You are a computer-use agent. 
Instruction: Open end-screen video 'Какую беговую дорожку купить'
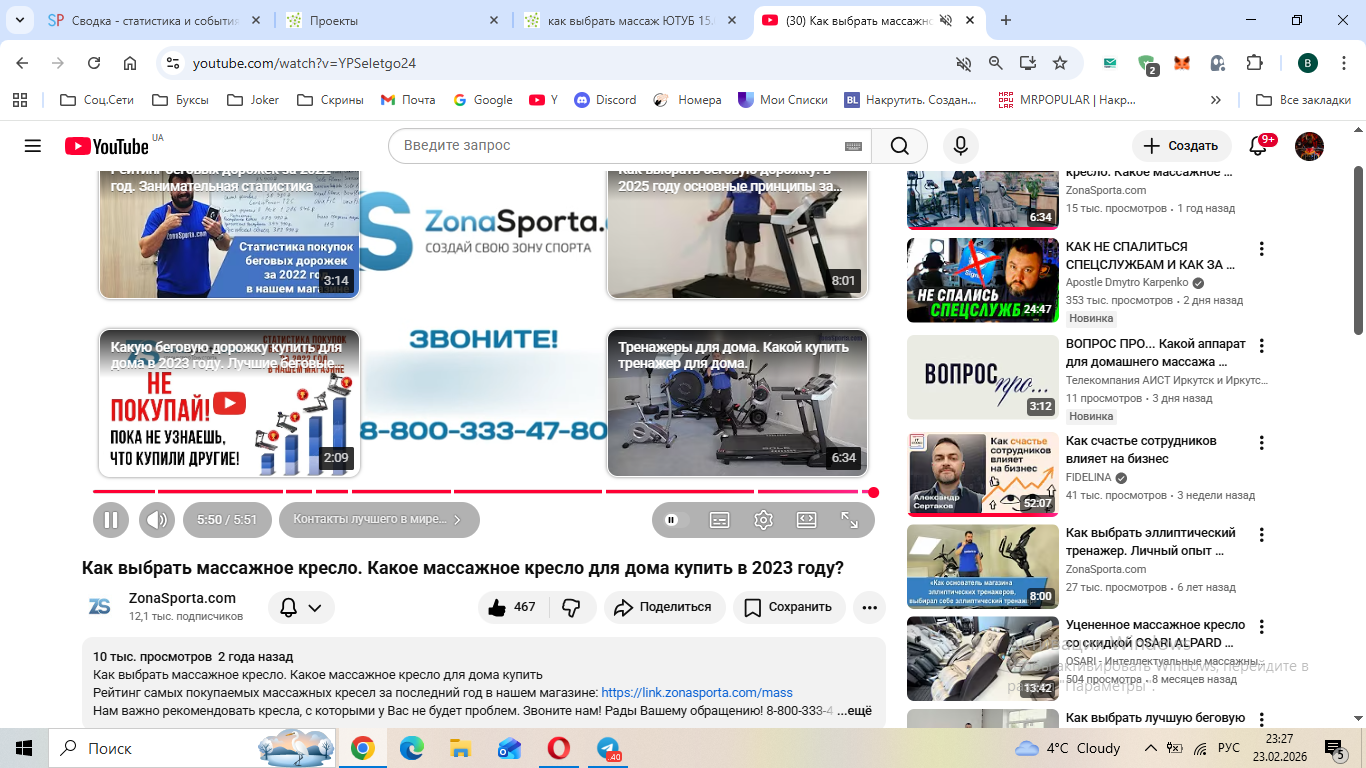click(x=229, y=402)
